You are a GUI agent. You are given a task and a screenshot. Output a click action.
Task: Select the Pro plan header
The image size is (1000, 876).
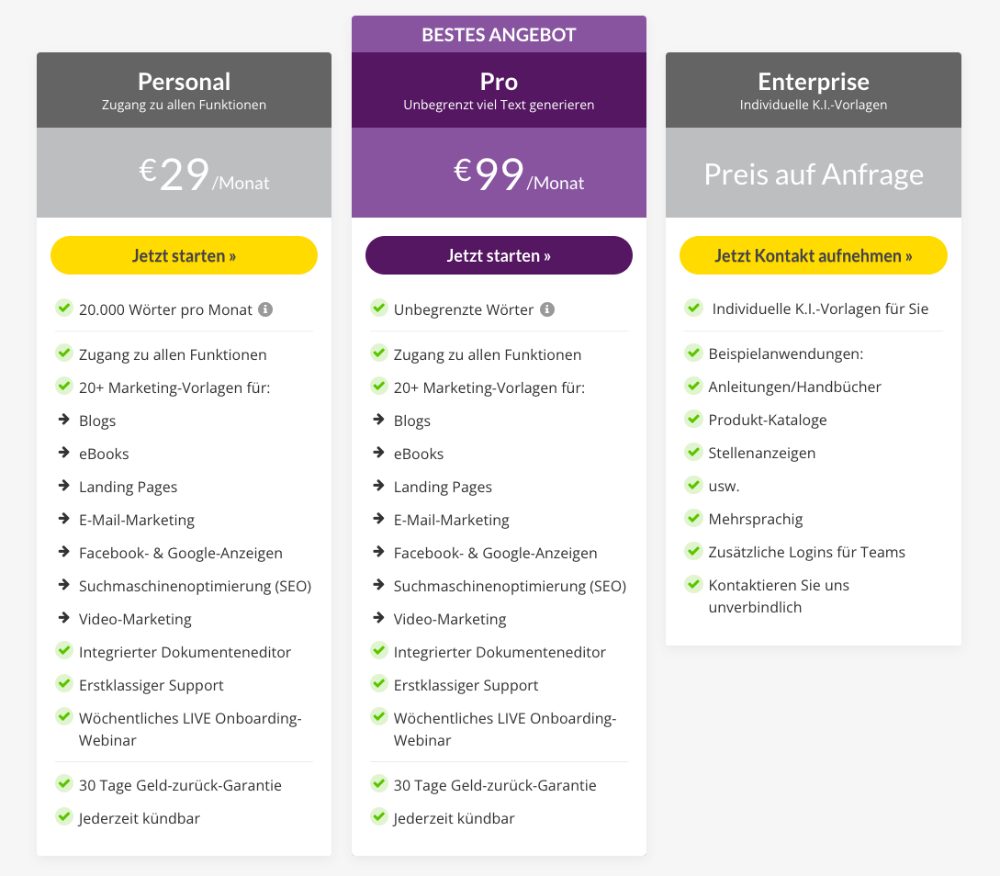point(499,90)
